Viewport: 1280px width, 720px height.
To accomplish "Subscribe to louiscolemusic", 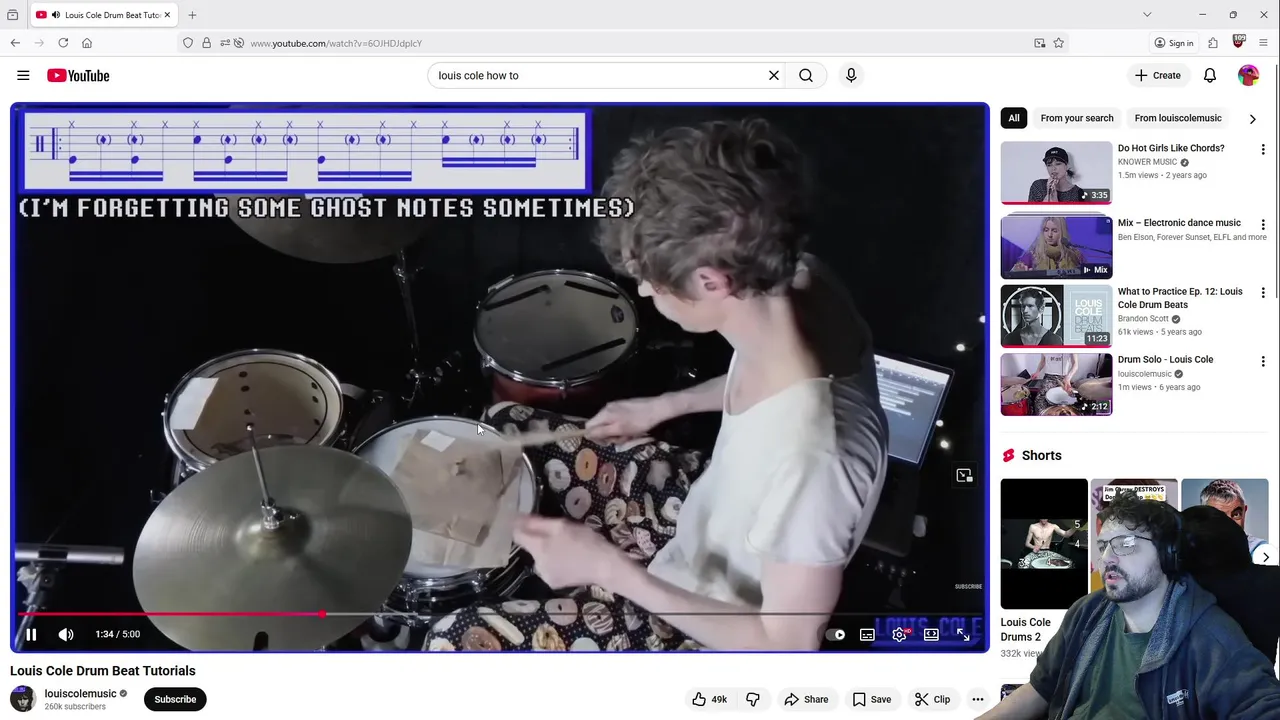I will 175,699.
